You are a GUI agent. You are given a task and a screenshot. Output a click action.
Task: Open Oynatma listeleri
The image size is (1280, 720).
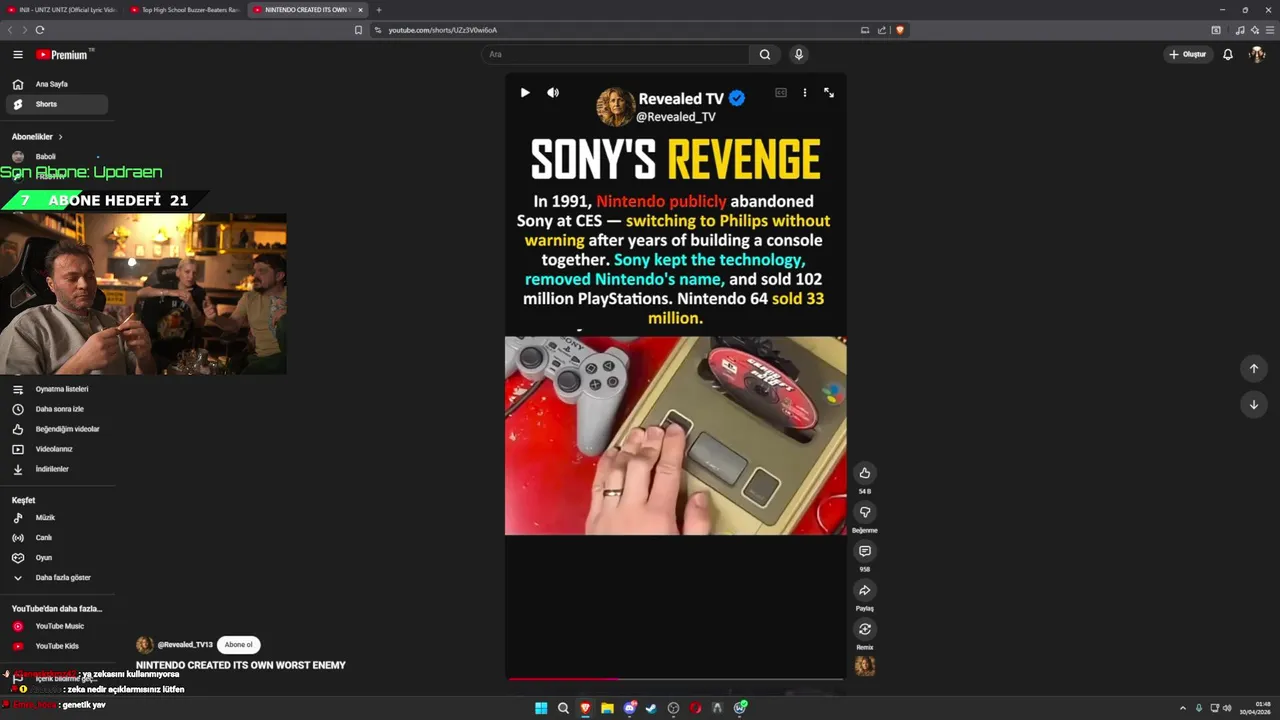[x=58, y=389]
